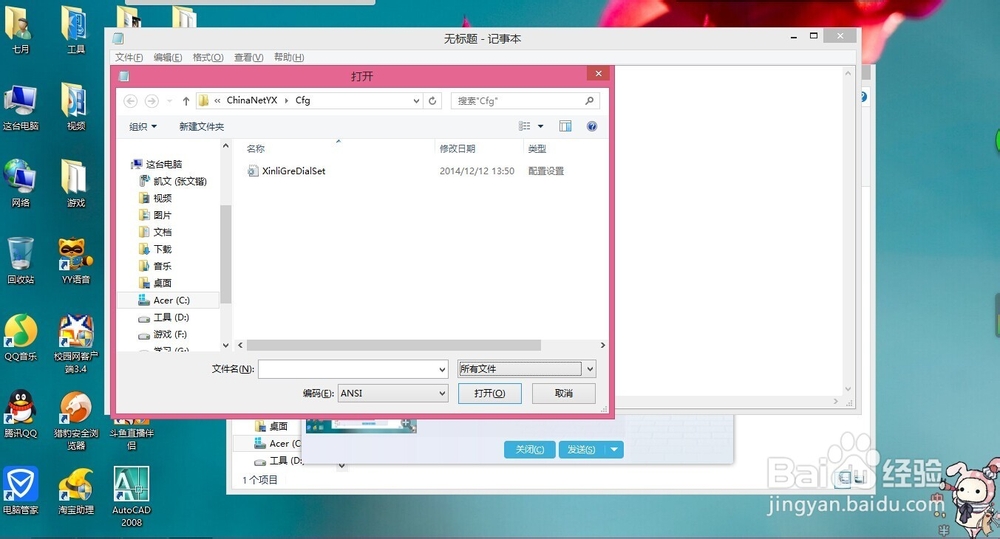Select the 猎豹安全浏览器 desktop icon

tap(75, 421)
